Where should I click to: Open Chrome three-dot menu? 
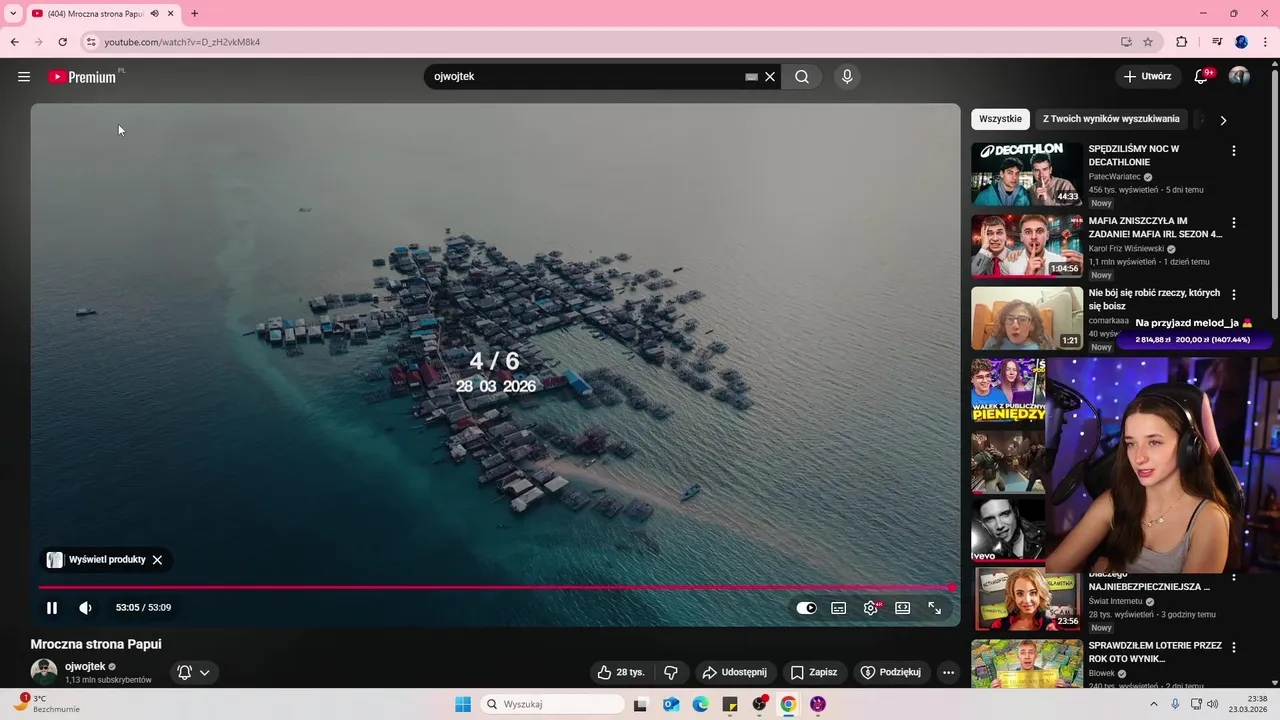point(1265,42)
